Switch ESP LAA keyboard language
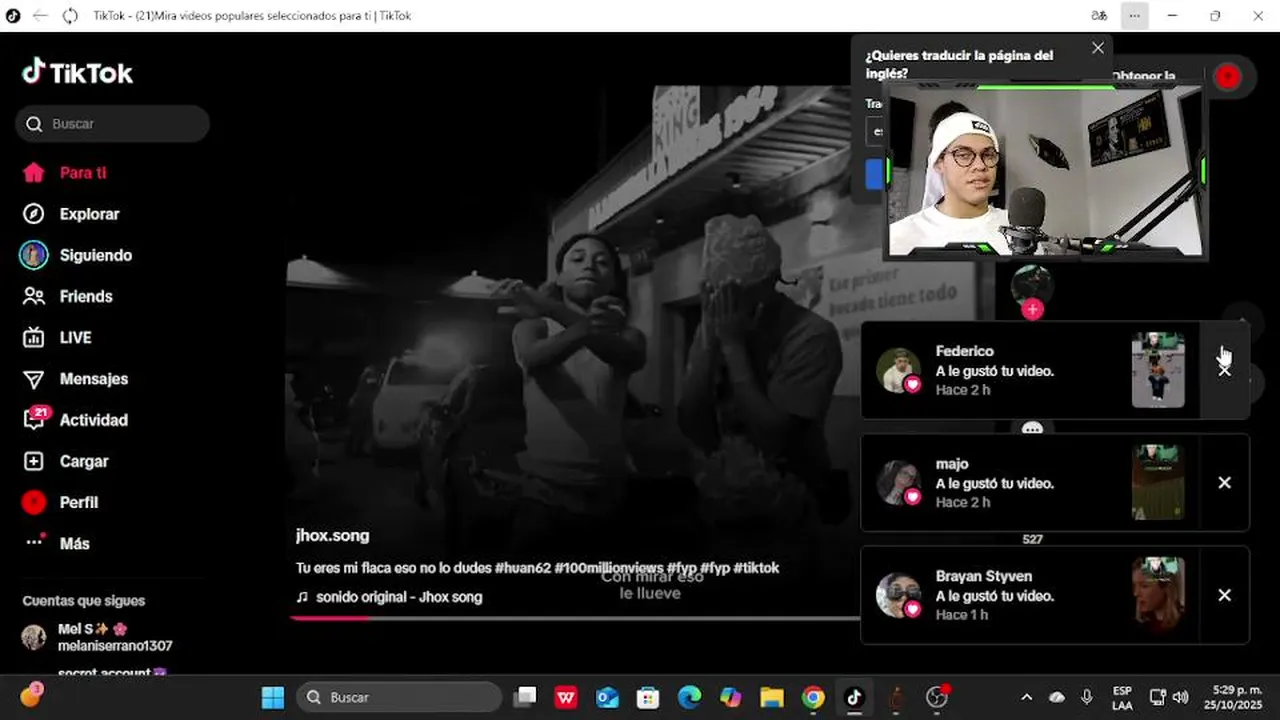 [1122, 697]
